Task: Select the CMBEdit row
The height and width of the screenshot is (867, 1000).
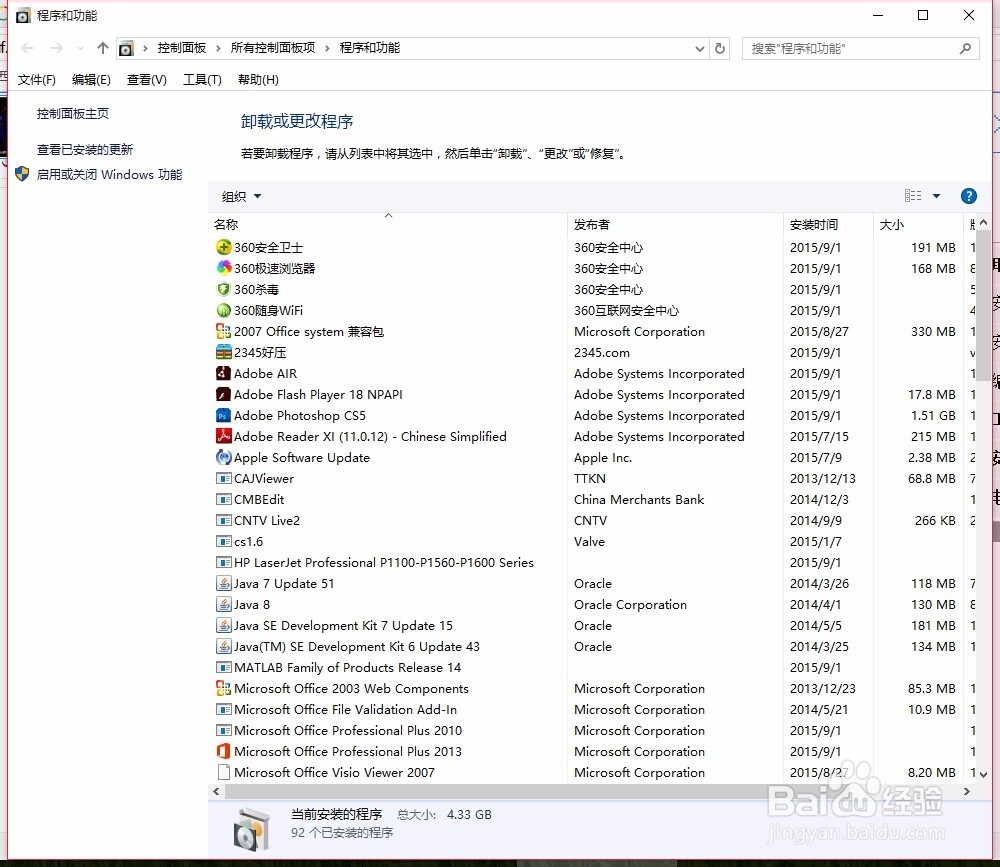Action: (593, 500)
